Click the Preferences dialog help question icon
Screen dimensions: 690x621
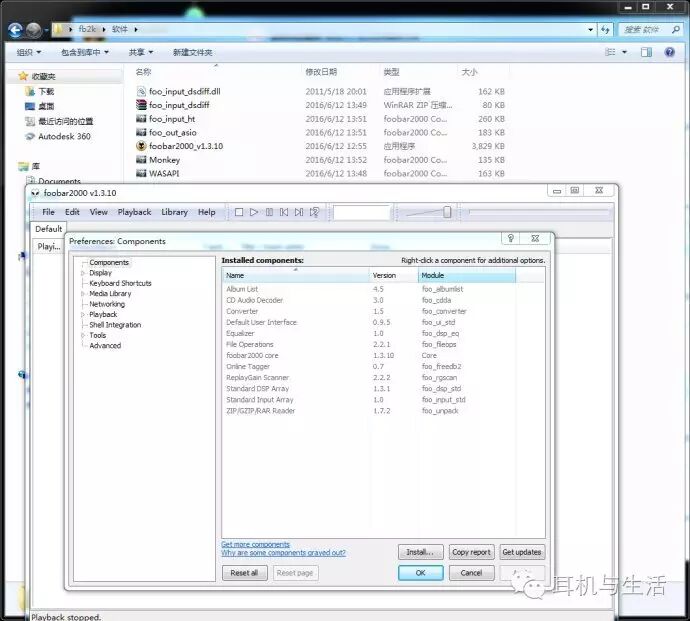(x=511, y=238)
